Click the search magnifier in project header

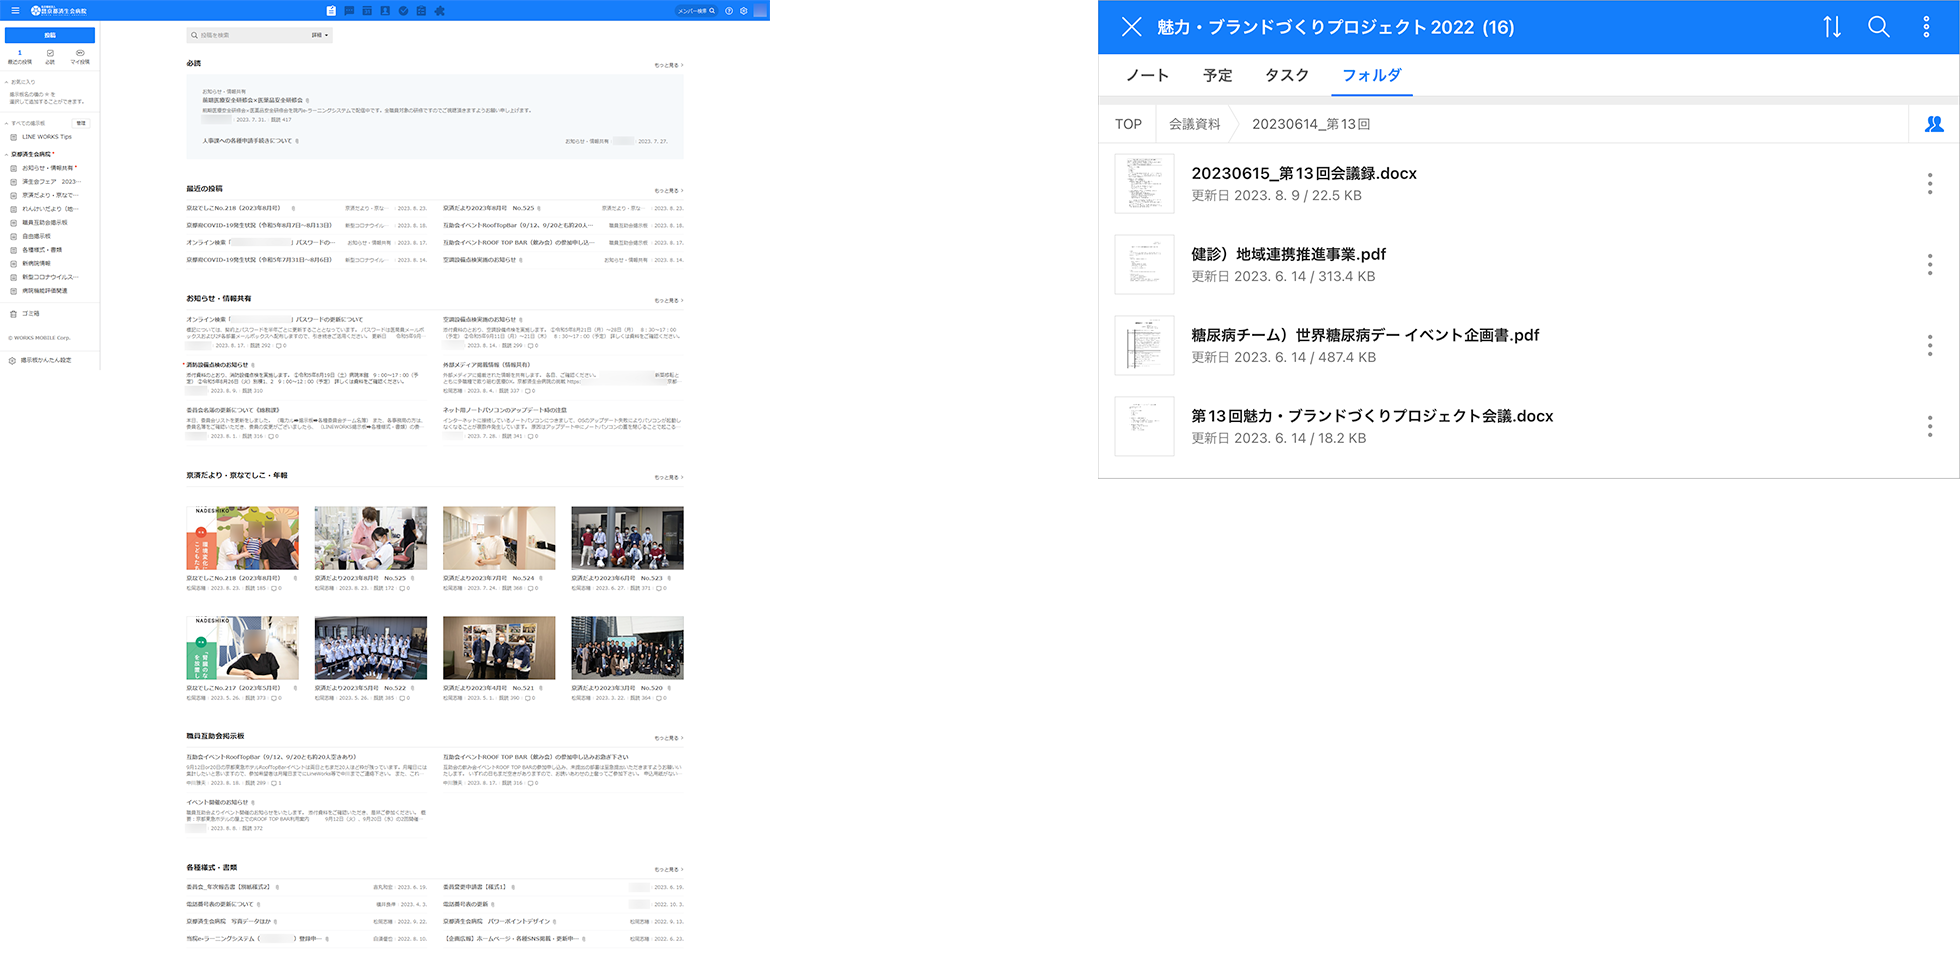1878,27
